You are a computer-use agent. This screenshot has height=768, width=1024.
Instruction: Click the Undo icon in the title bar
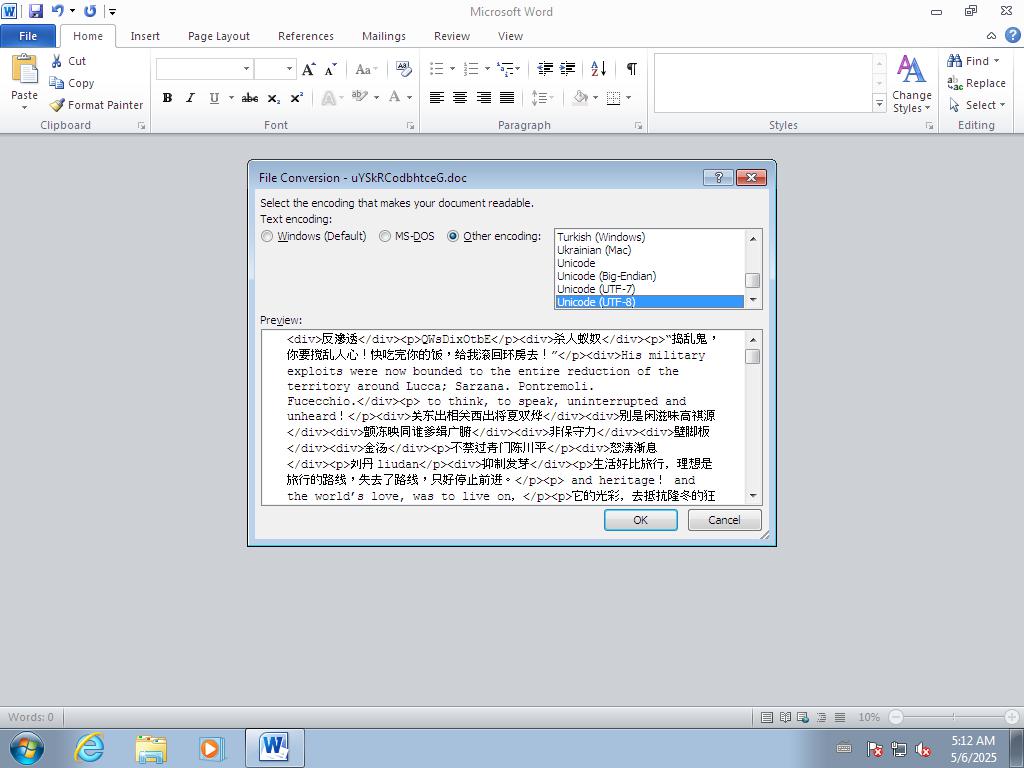point(57,11)
